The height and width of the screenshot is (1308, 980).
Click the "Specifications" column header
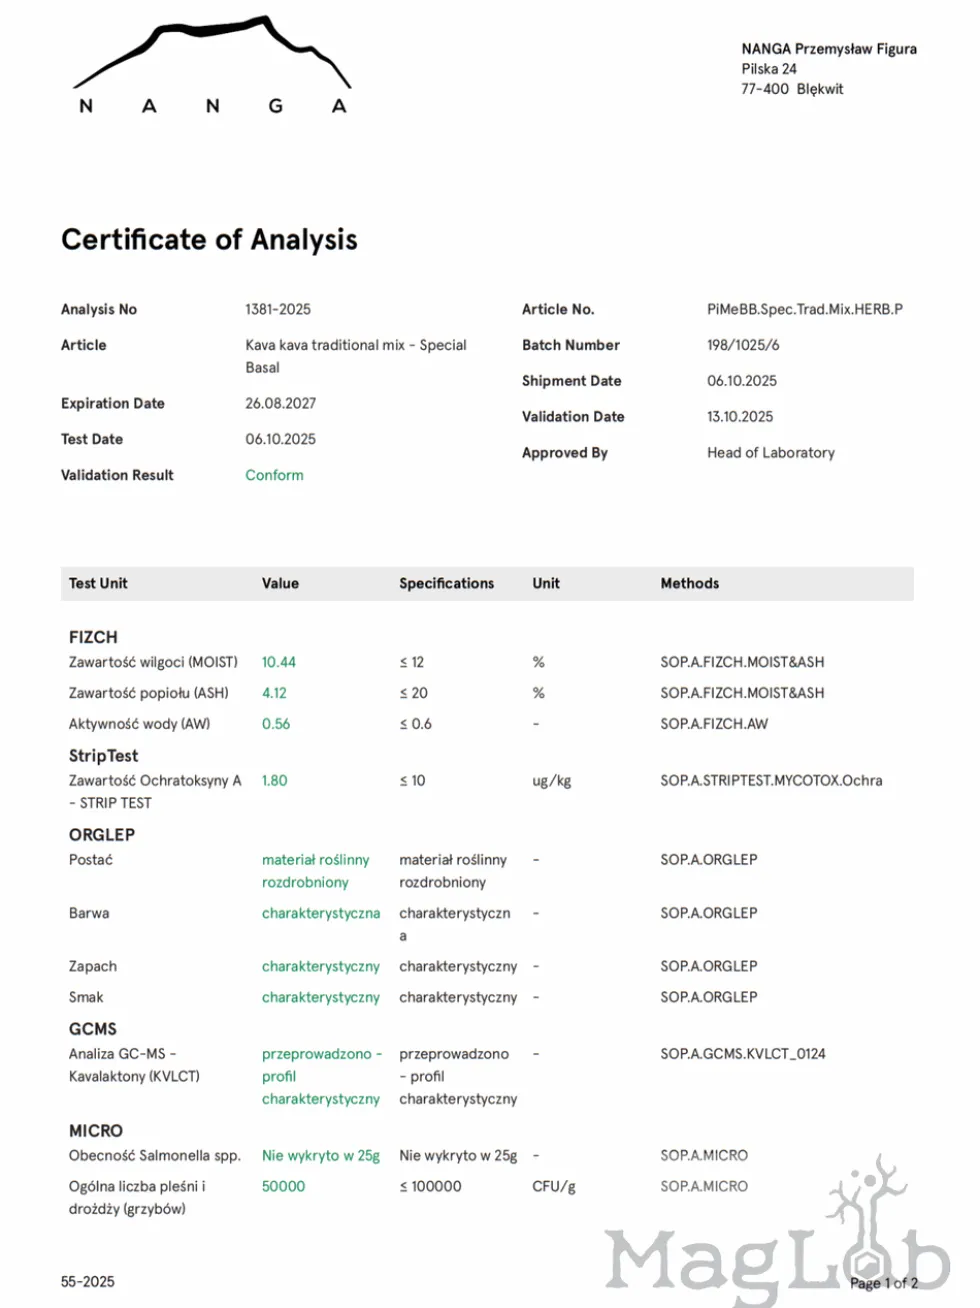(x=446, y=583)
